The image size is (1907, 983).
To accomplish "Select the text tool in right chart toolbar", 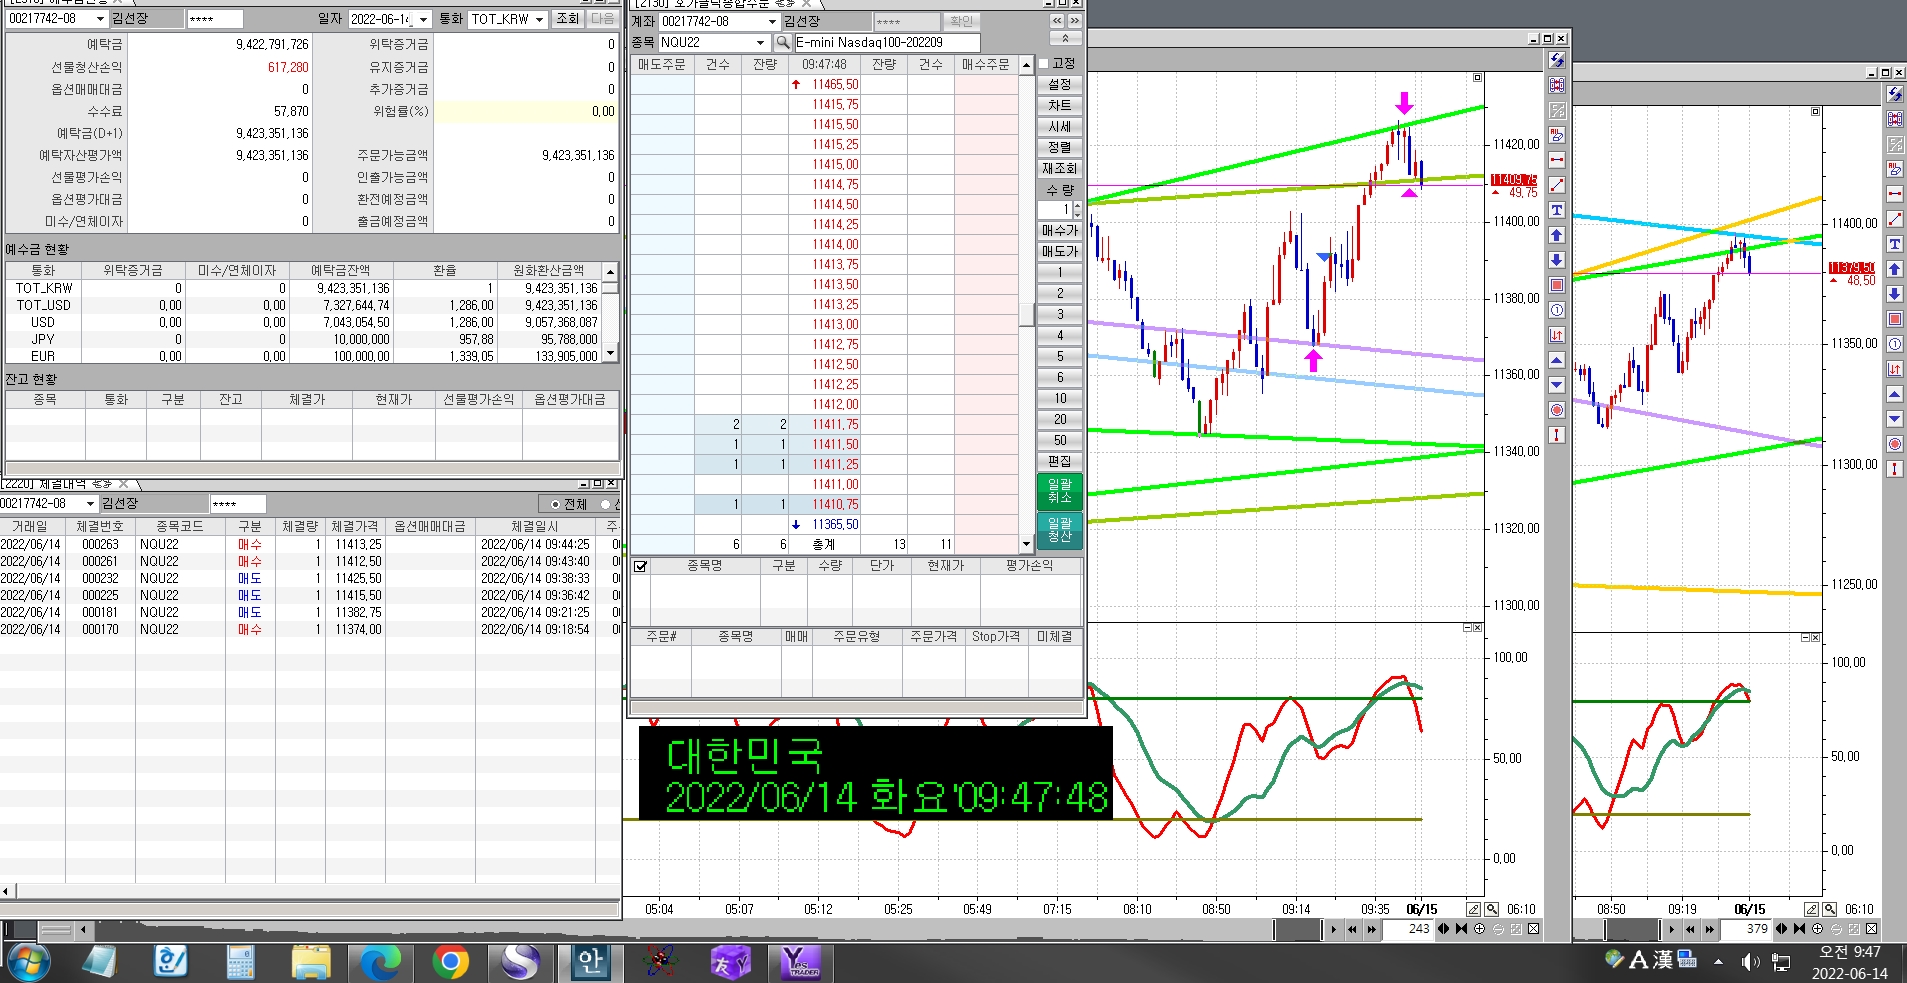I will pyautogui.click(x=1895, y=244).
